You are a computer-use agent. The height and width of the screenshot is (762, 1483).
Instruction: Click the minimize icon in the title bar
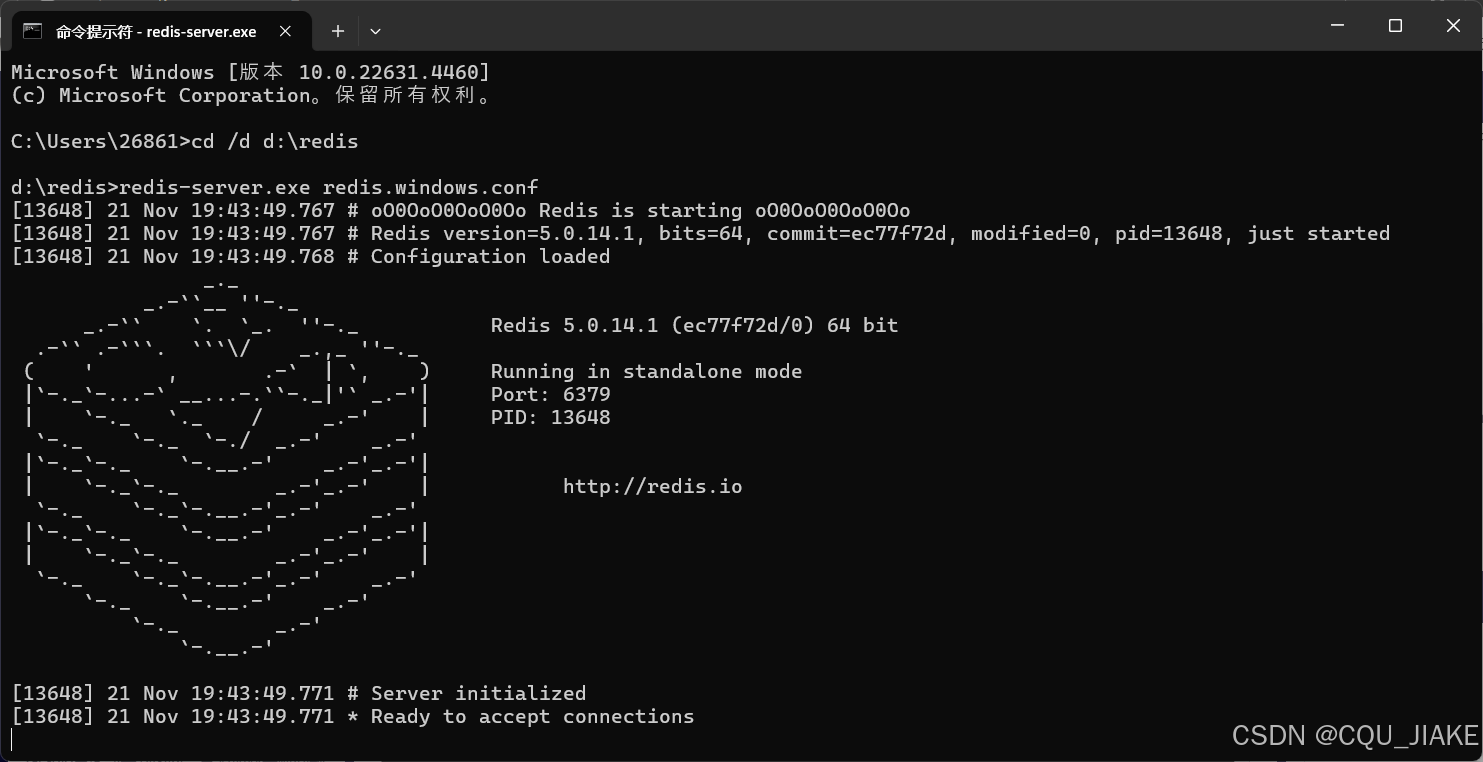point(1336,25)
